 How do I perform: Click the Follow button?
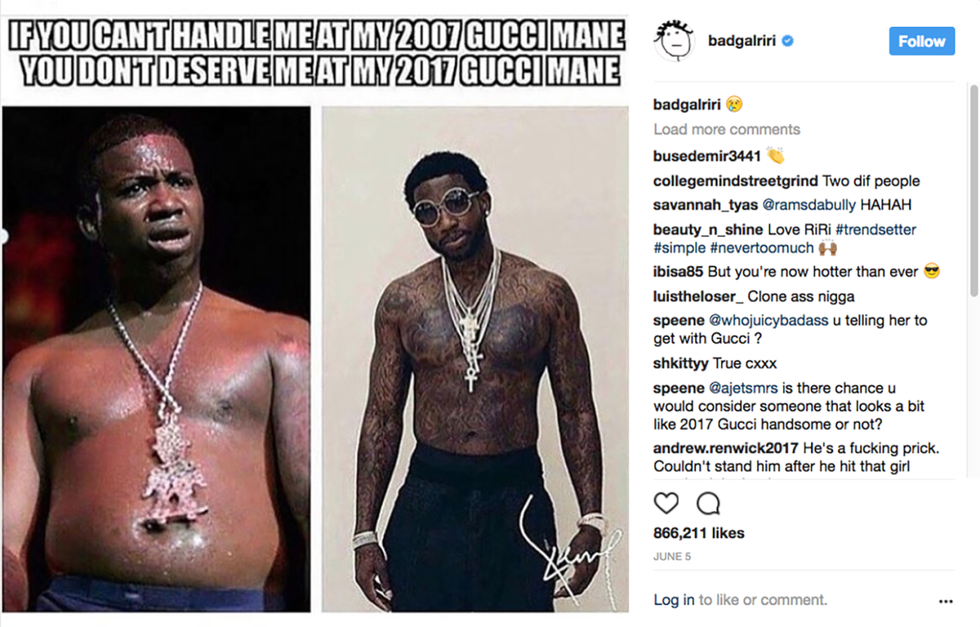pos(922,41)
